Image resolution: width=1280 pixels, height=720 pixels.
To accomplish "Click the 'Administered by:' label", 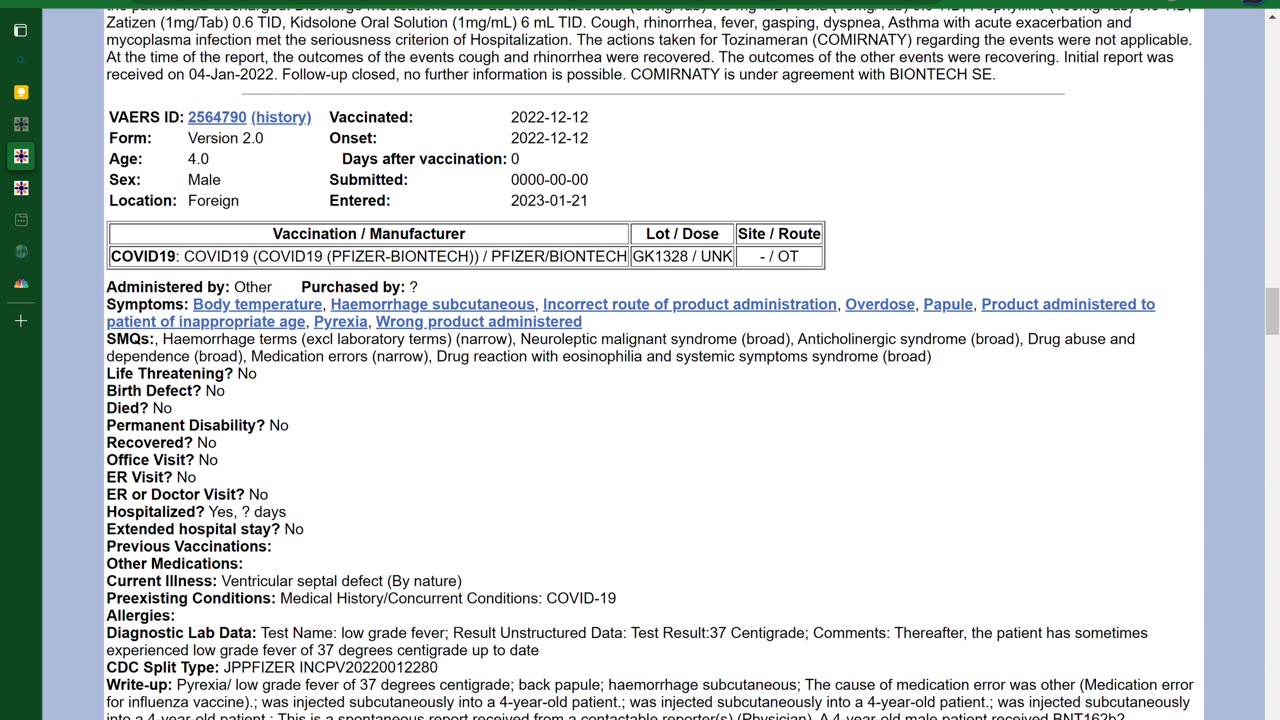I will [x=168, y=287].
